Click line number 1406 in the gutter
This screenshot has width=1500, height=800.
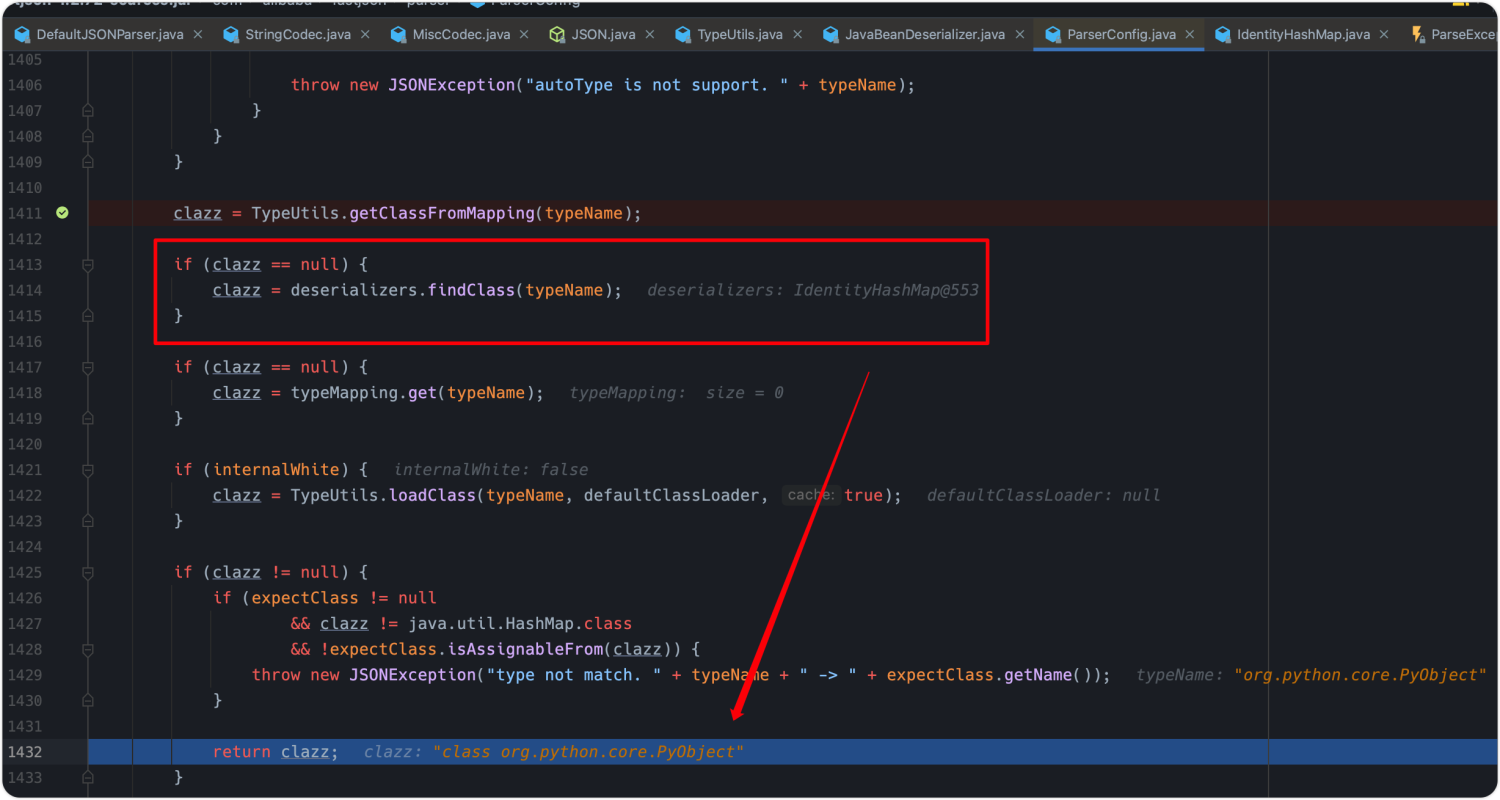point(25,85)
